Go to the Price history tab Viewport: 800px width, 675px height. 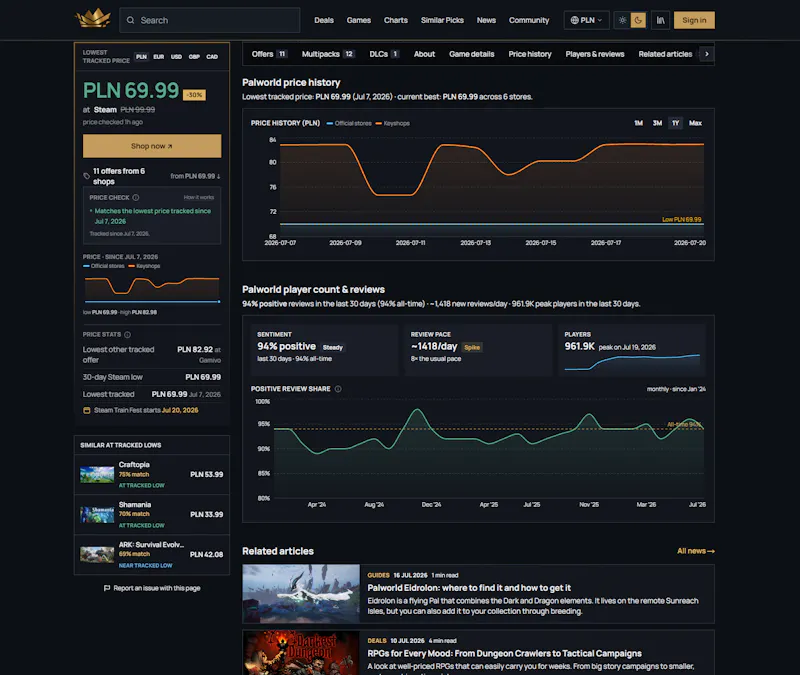(530, 54)
